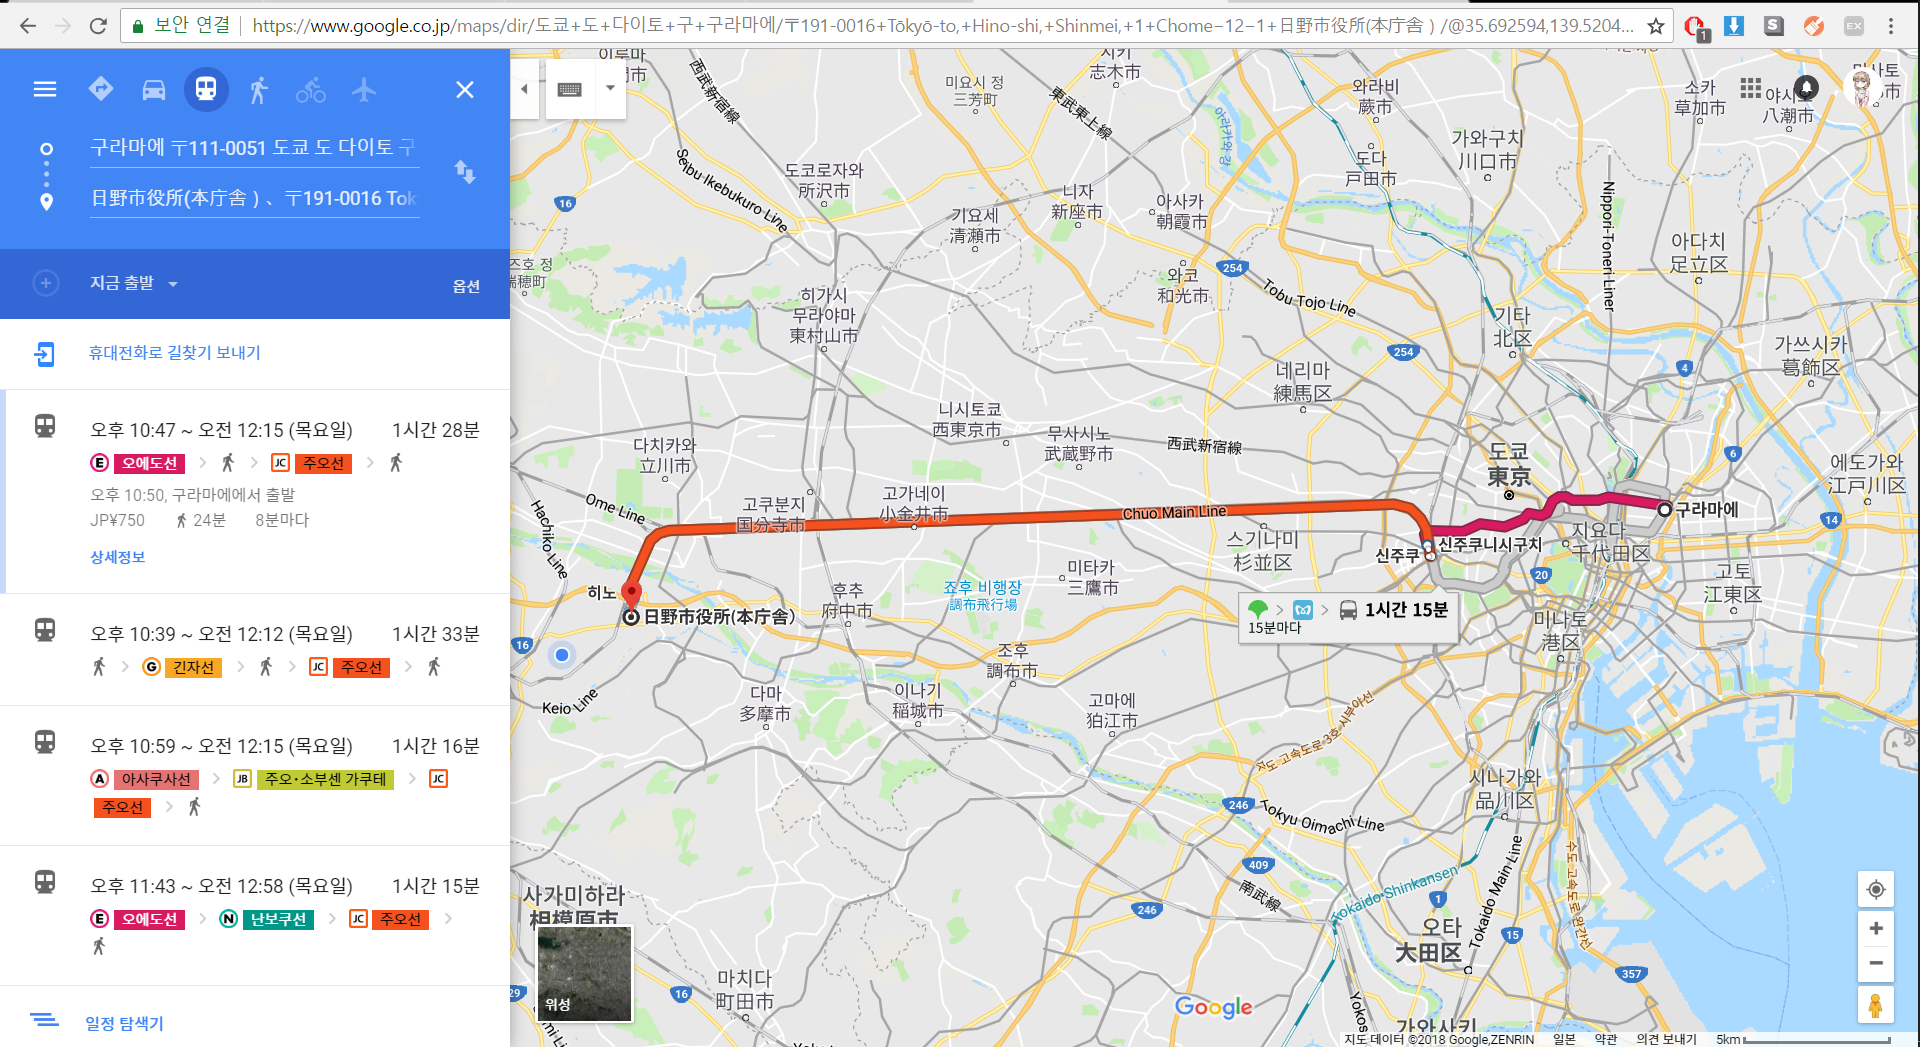Viewport: 1920px width, 1047px height.
Task: Open the 옵션 route options
Action: tap(466, 286)
